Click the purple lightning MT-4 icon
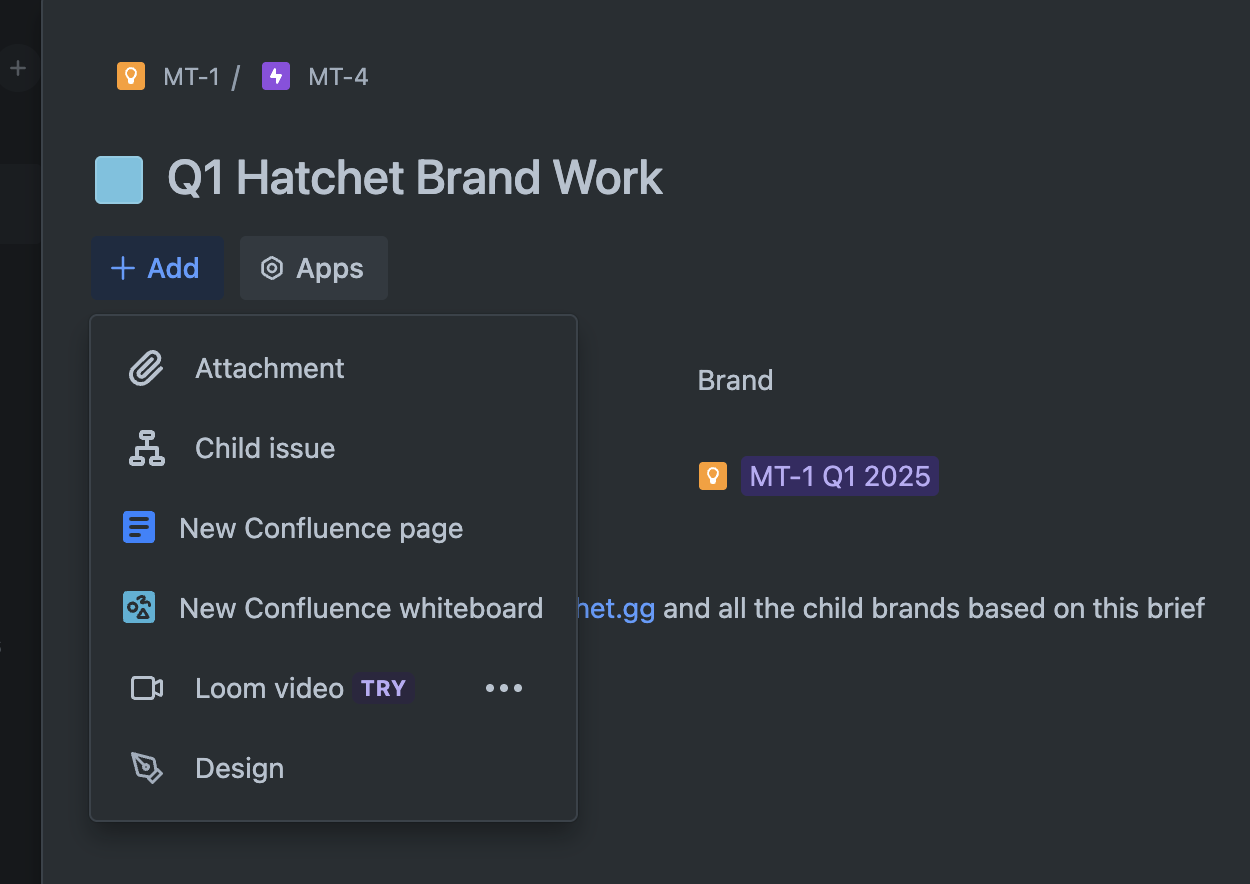Viewport: 1250px width, 884px height. click(x=276, y=76)
